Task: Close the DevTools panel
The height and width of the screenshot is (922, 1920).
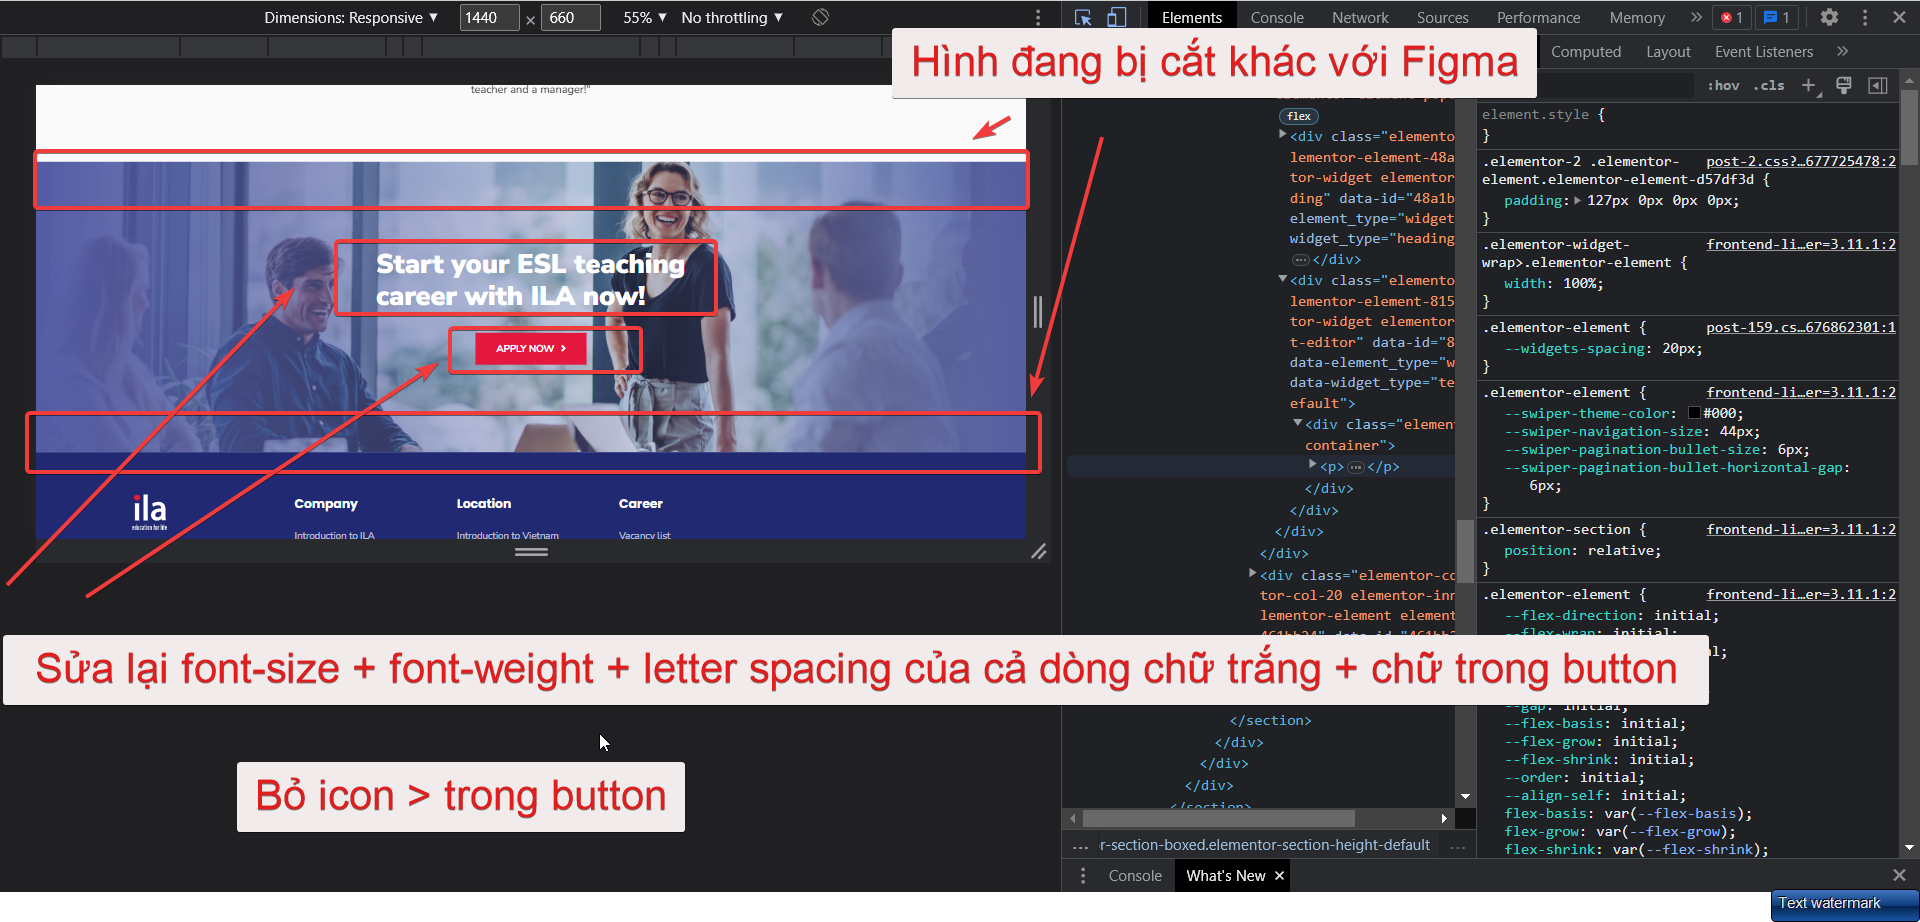Action: 1899,17
